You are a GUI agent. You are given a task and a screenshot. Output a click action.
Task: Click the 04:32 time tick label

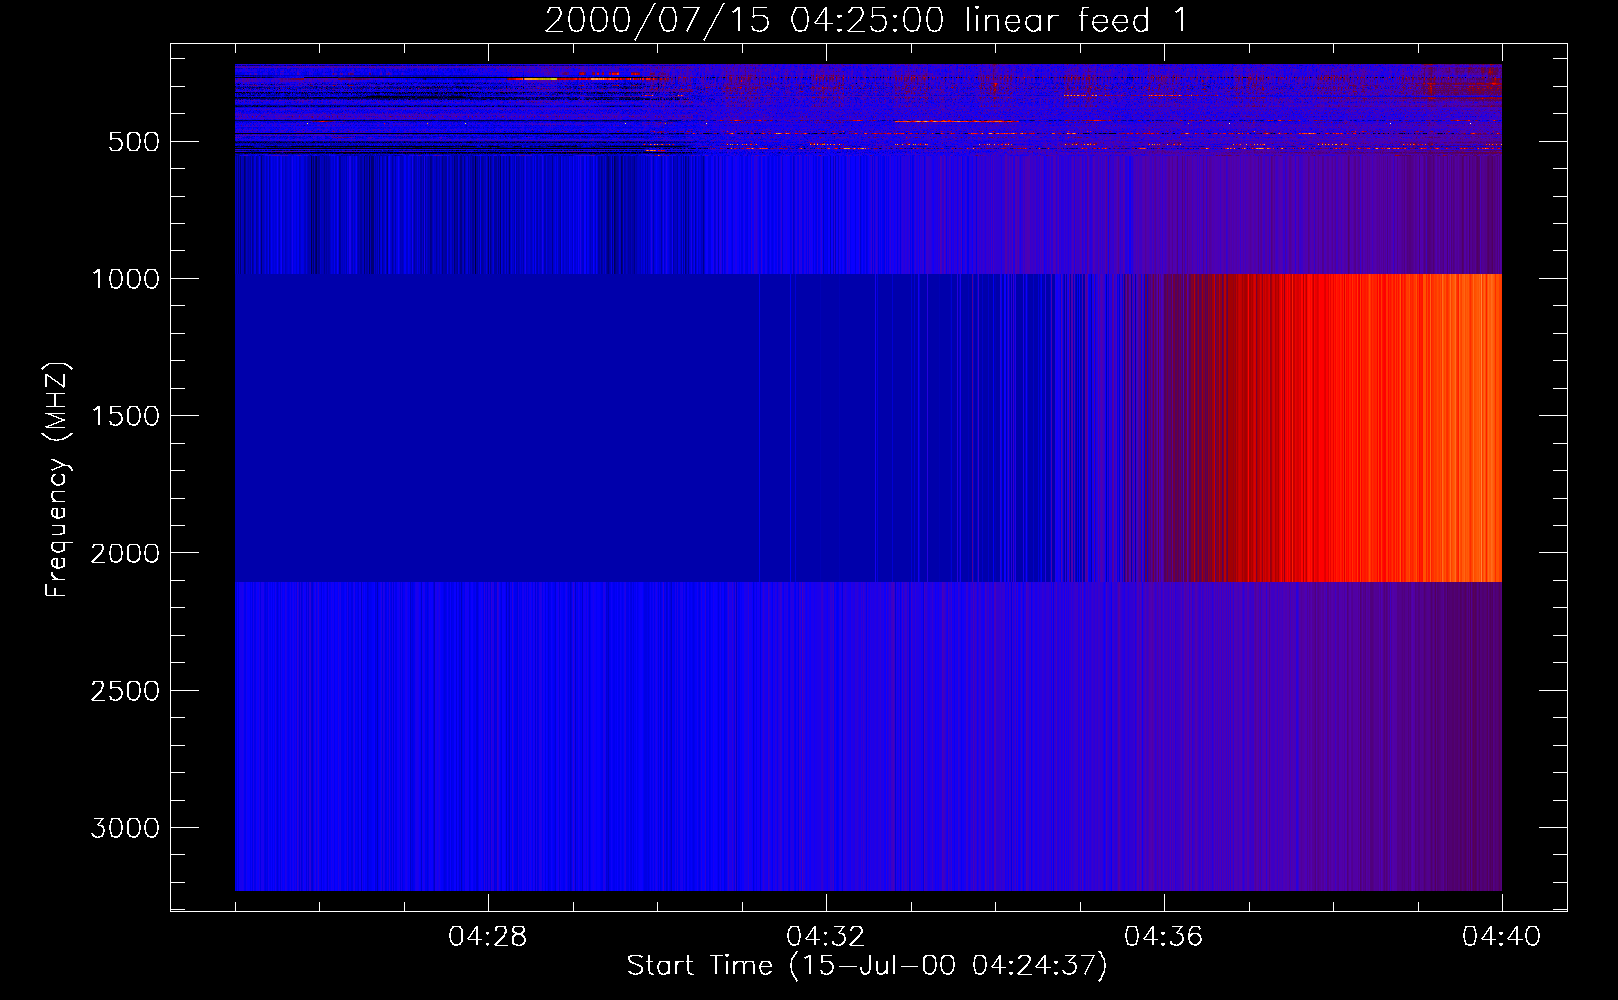point(826,937)
